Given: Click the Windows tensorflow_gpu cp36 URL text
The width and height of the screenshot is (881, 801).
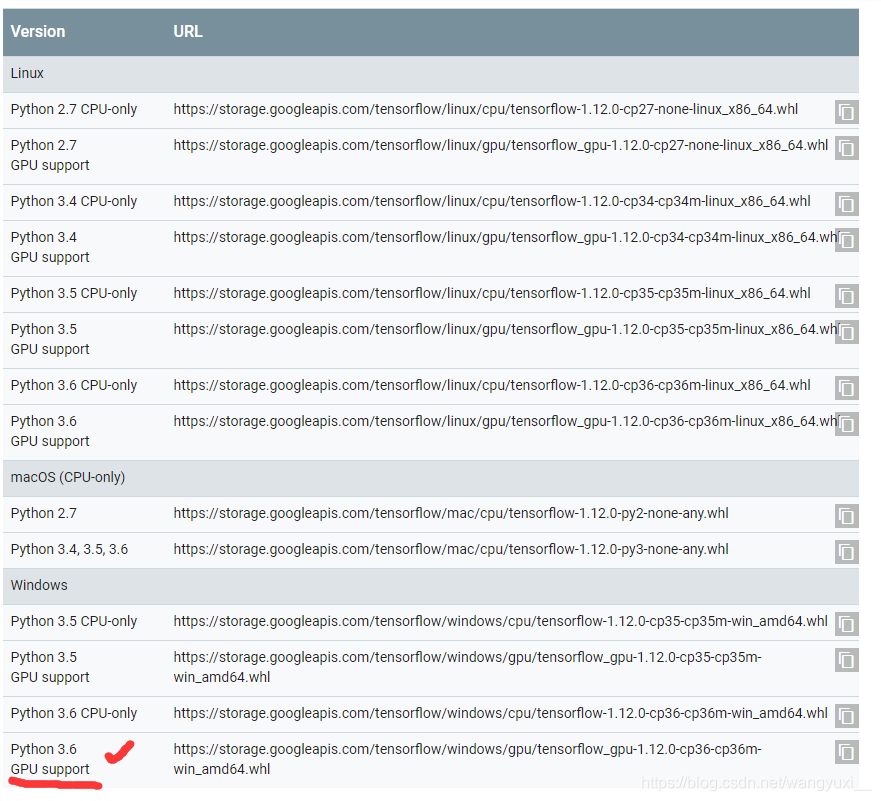Looking at the screenshot, I should (x=467, y=759).
